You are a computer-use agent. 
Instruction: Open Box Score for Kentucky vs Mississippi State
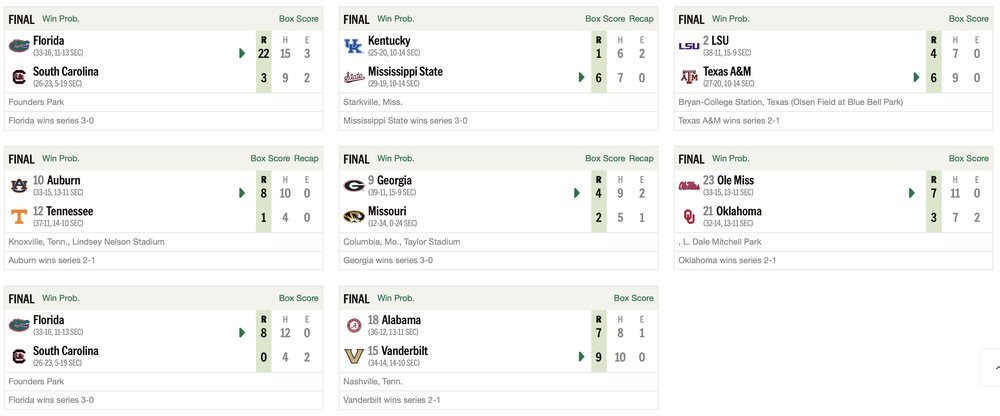coord(605,19)
